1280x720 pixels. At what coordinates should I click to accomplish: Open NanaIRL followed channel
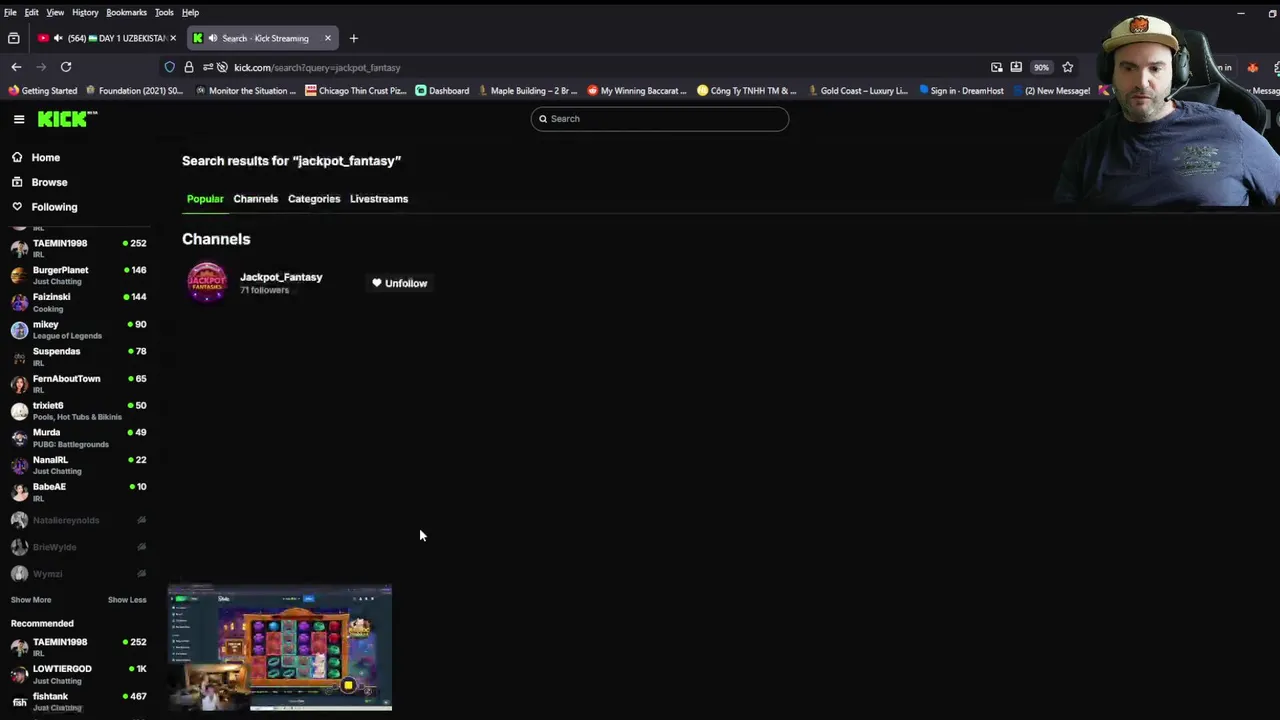(79, 464)
